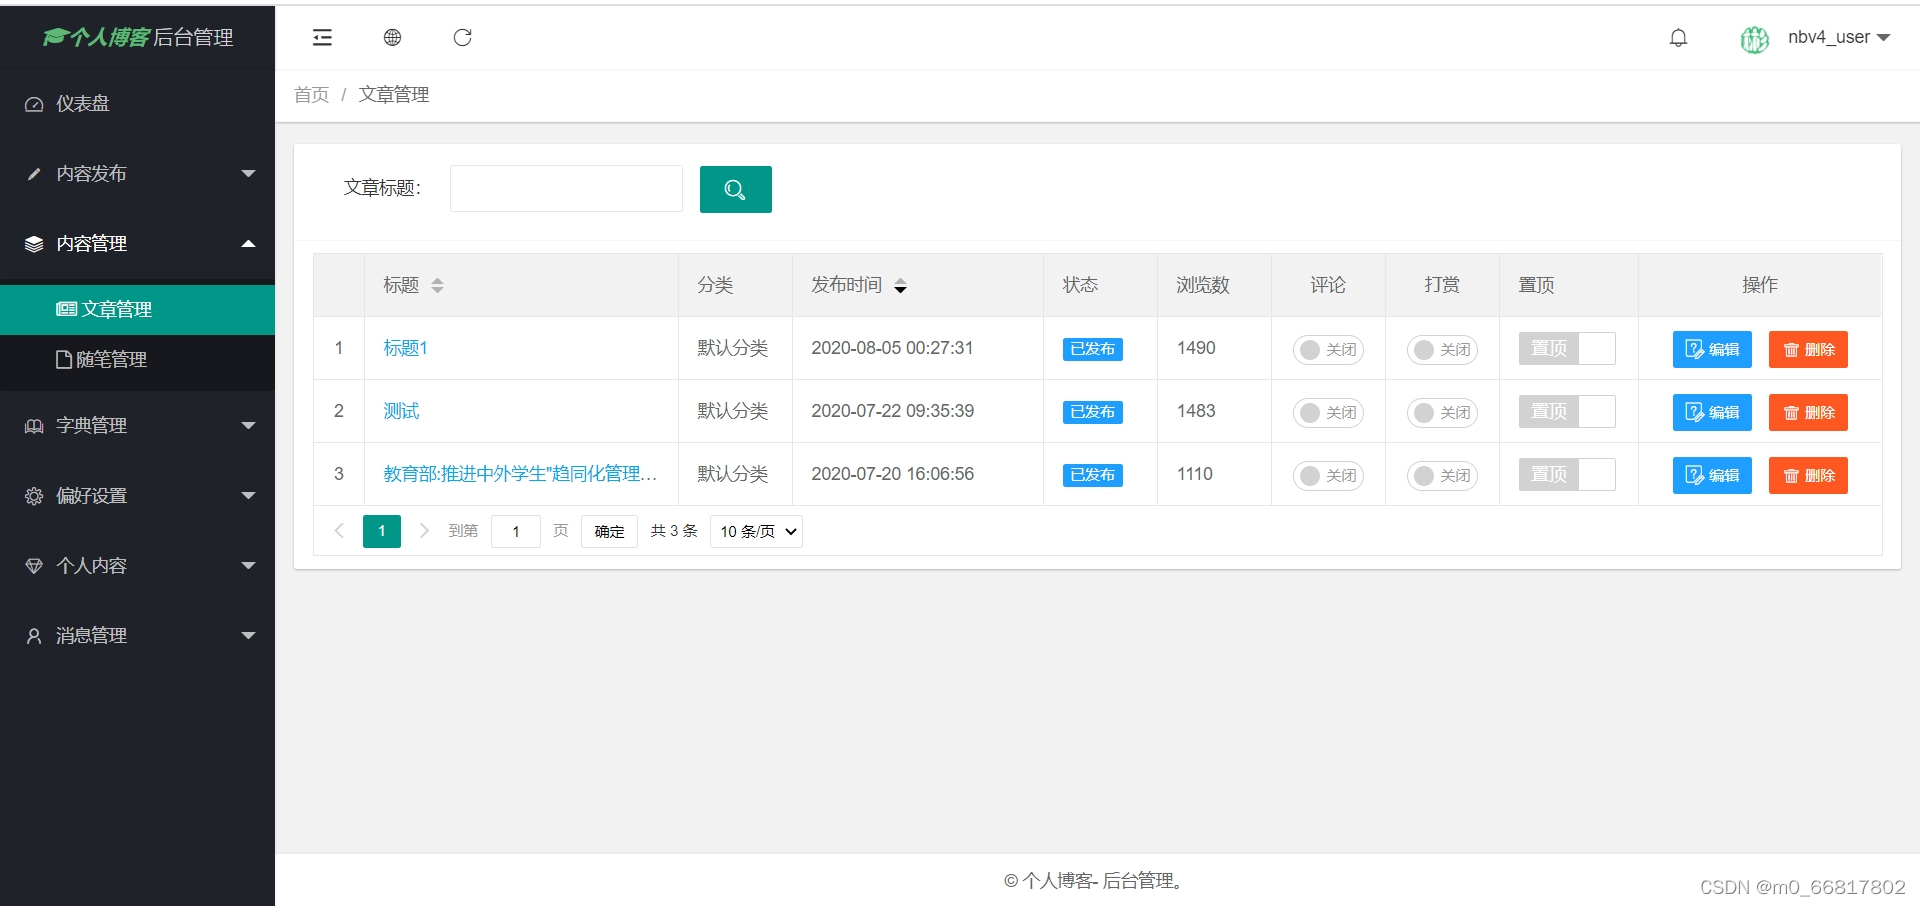
Task: Open the article titled 标题1
Action: click(x=404, y=348)
